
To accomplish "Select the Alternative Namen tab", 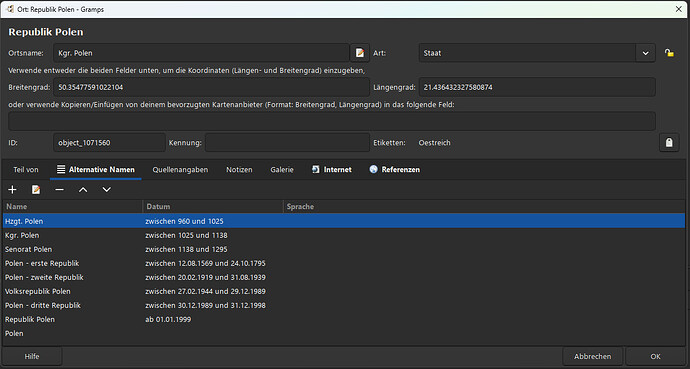I will 96,169.
